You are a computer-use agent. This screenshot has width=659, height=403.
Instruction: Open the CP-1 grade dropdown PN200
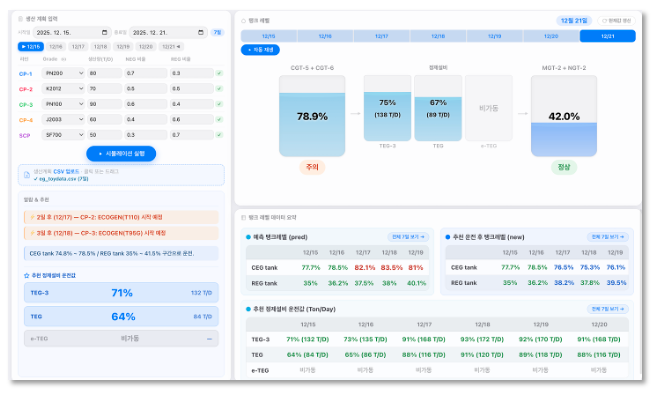[63, 73]
